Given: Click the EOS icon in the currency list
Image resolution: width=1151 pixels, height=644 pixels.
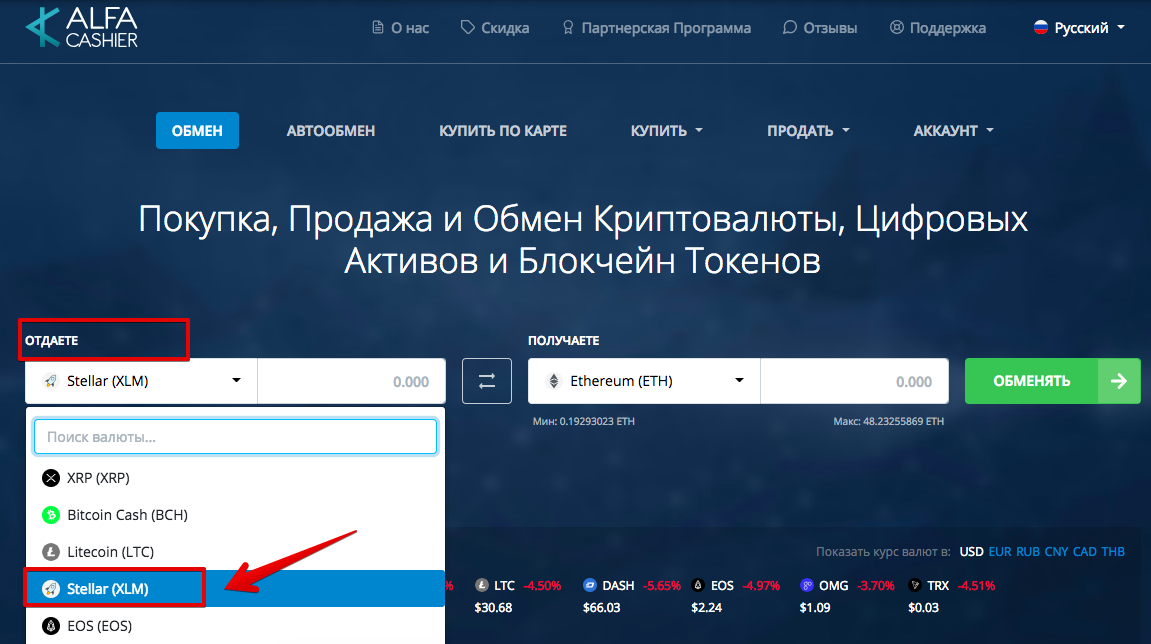Looking at the screenshot, I should coord(51,626).
